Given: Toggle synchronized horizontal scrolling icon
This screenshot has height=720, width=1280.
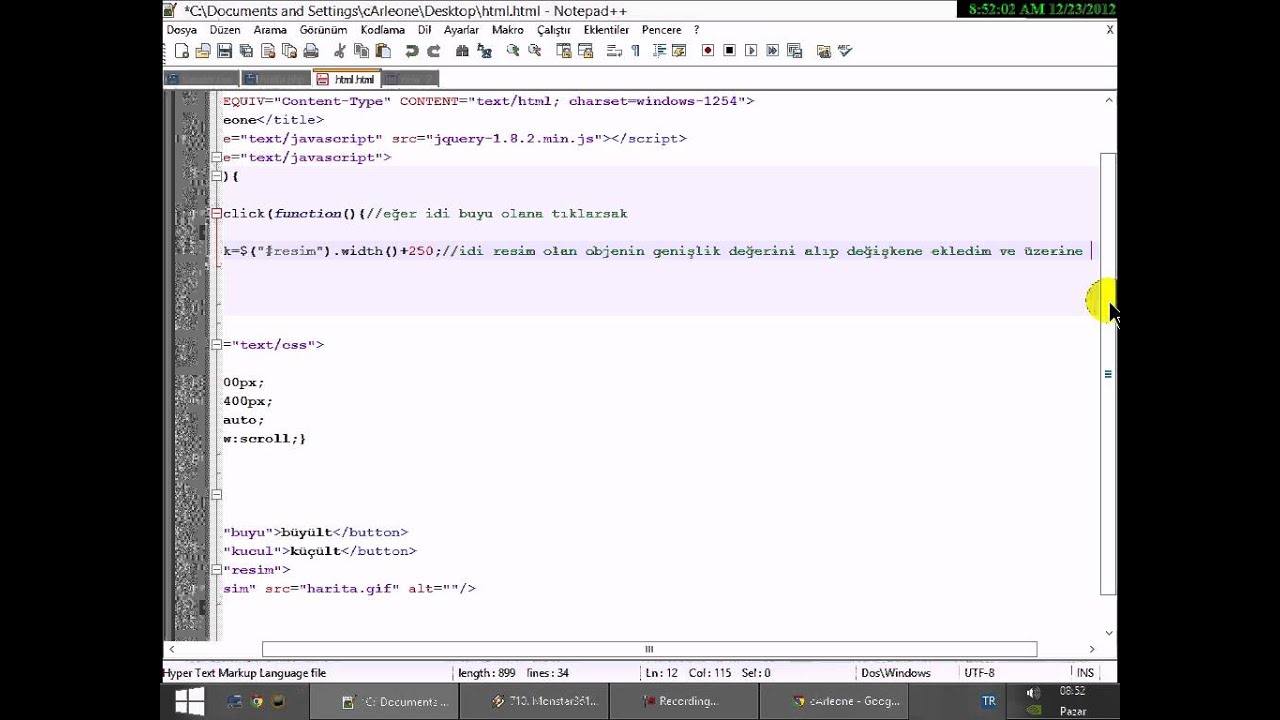Looking at the screenshot, I should pyautogui.click(x=585, y=50).
